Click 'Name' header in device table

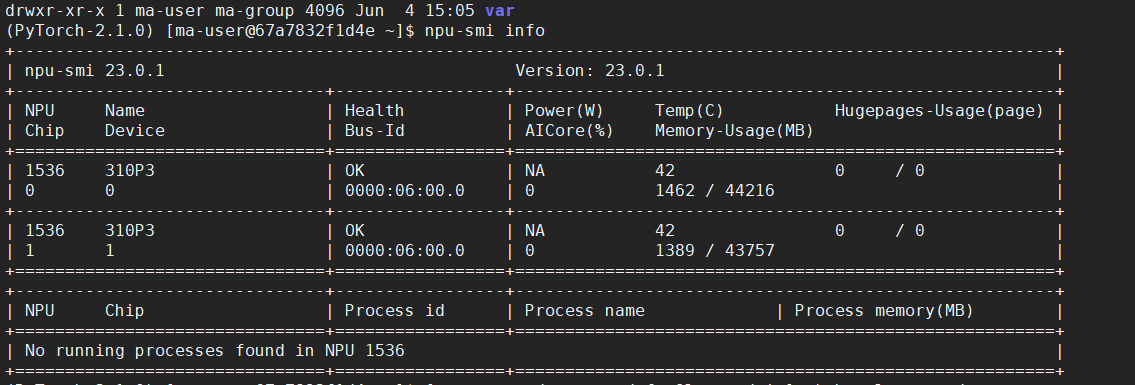tap(125, 111)
